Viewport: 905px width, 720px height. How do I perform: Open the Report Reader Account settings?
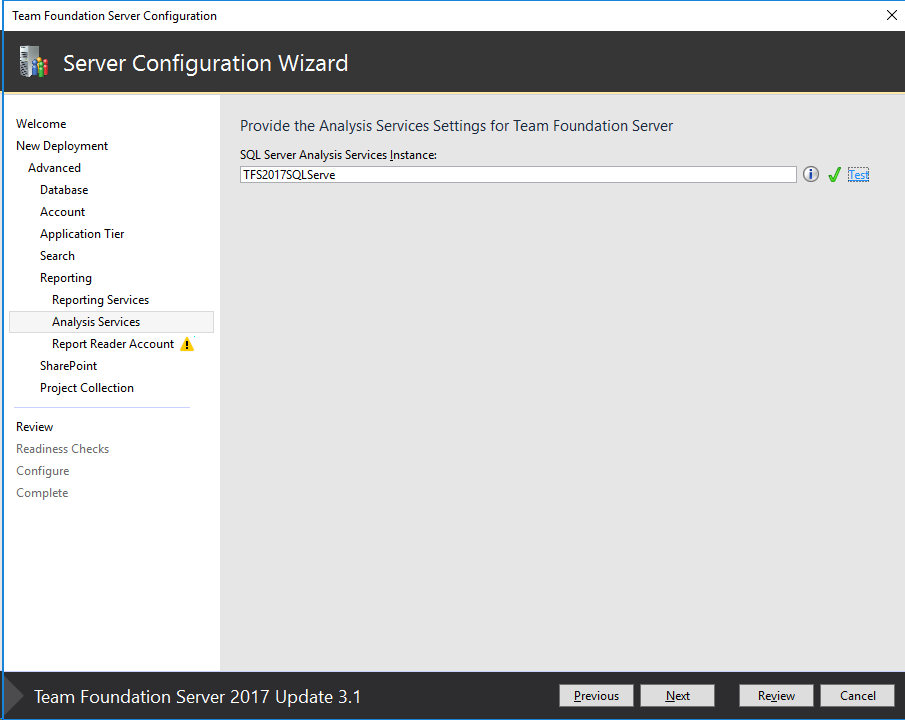click(x=113, y=343)
